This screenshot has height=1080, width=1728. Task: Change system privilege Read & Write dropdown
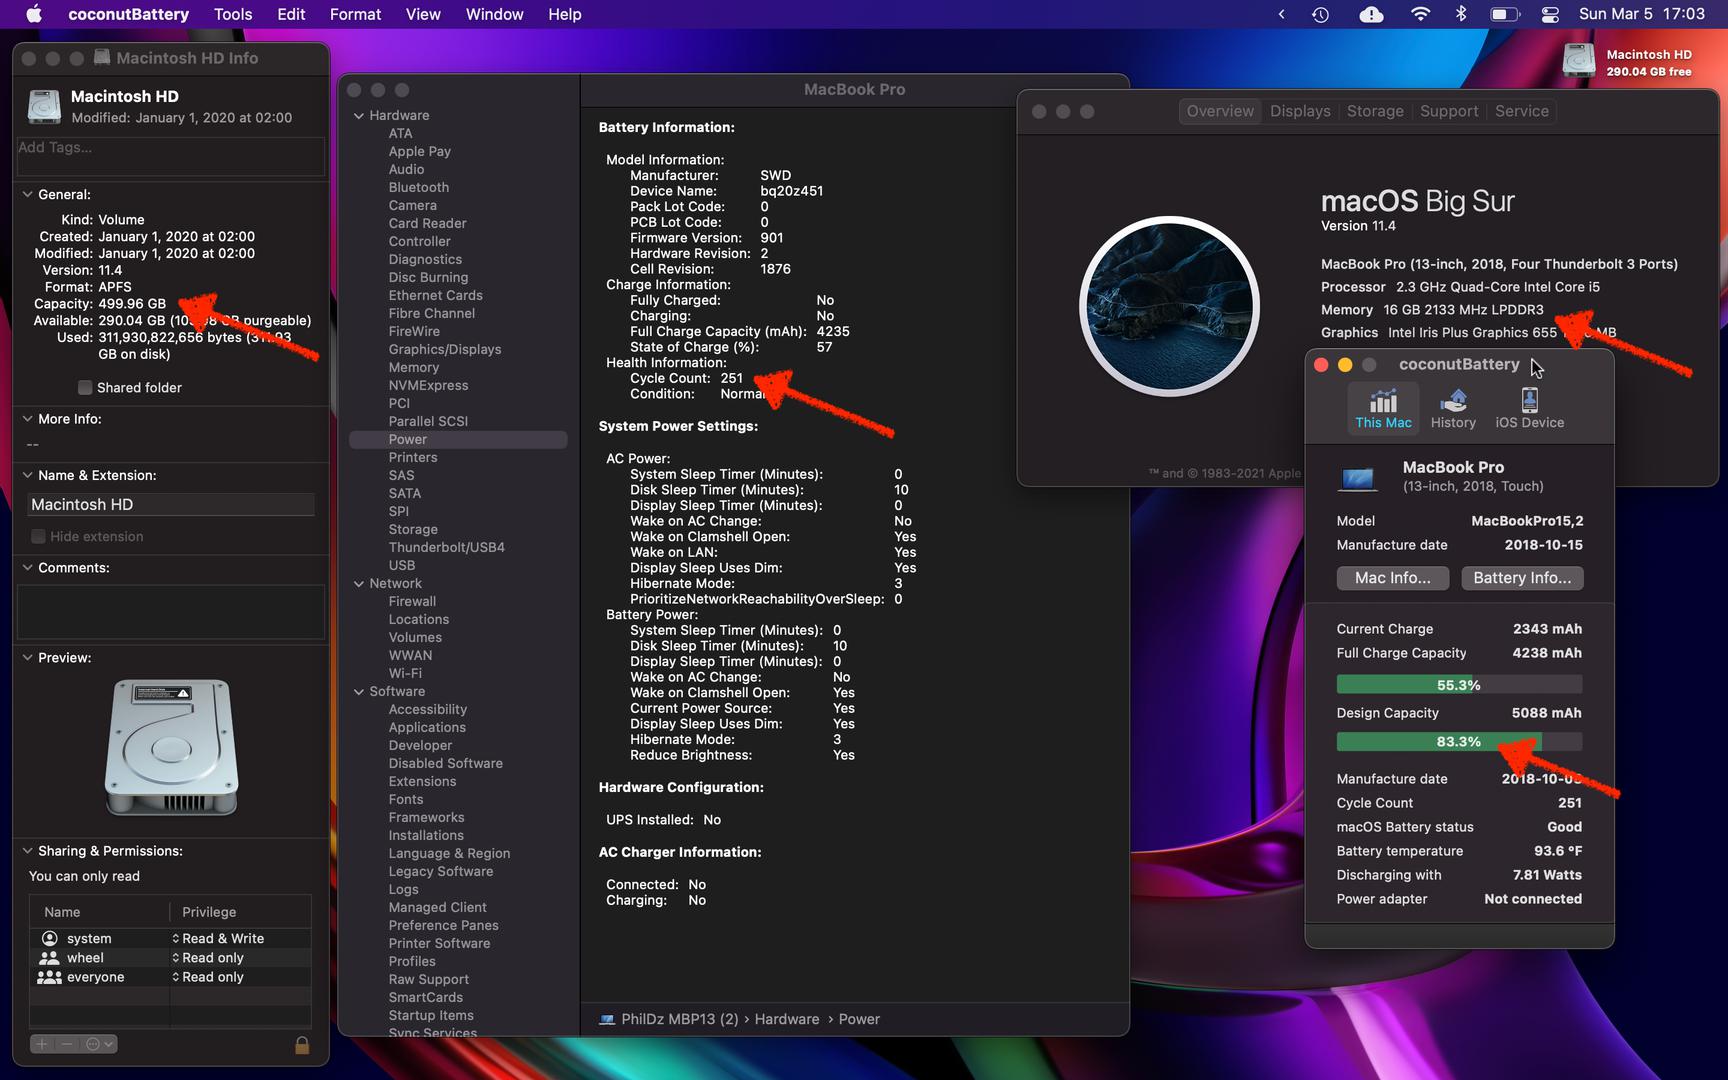218,938
